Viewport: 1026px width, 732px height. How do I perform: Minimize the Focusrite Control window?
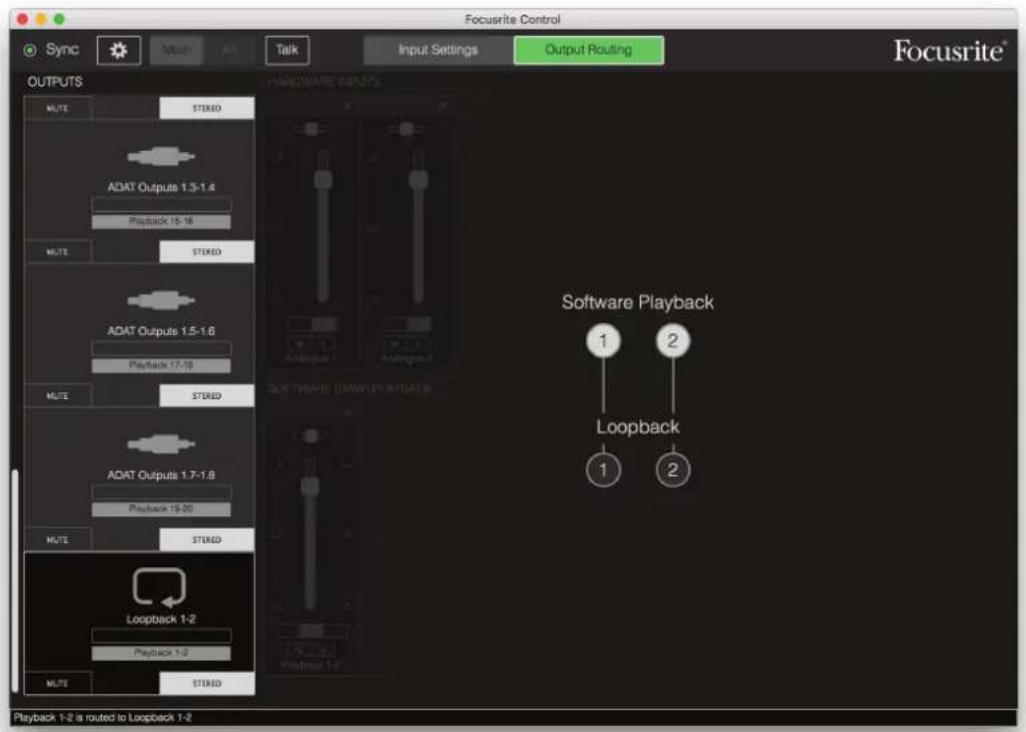coord(41,19)
